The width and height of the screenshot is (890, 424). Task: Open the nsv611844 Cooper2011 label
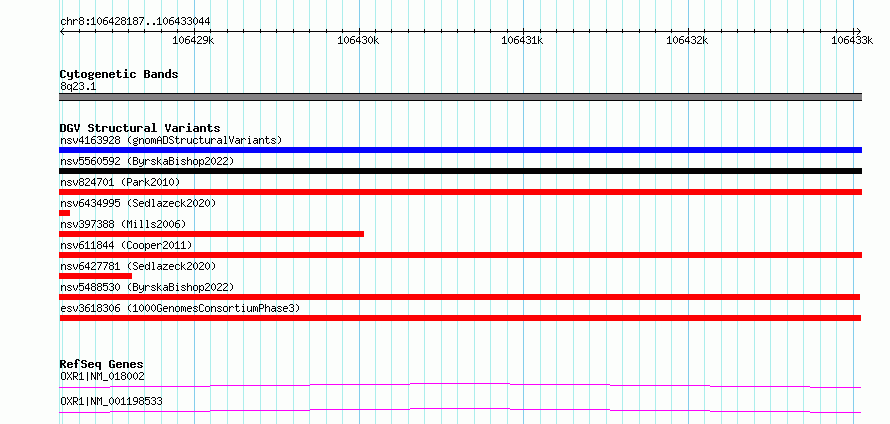[x=126, y=245]
